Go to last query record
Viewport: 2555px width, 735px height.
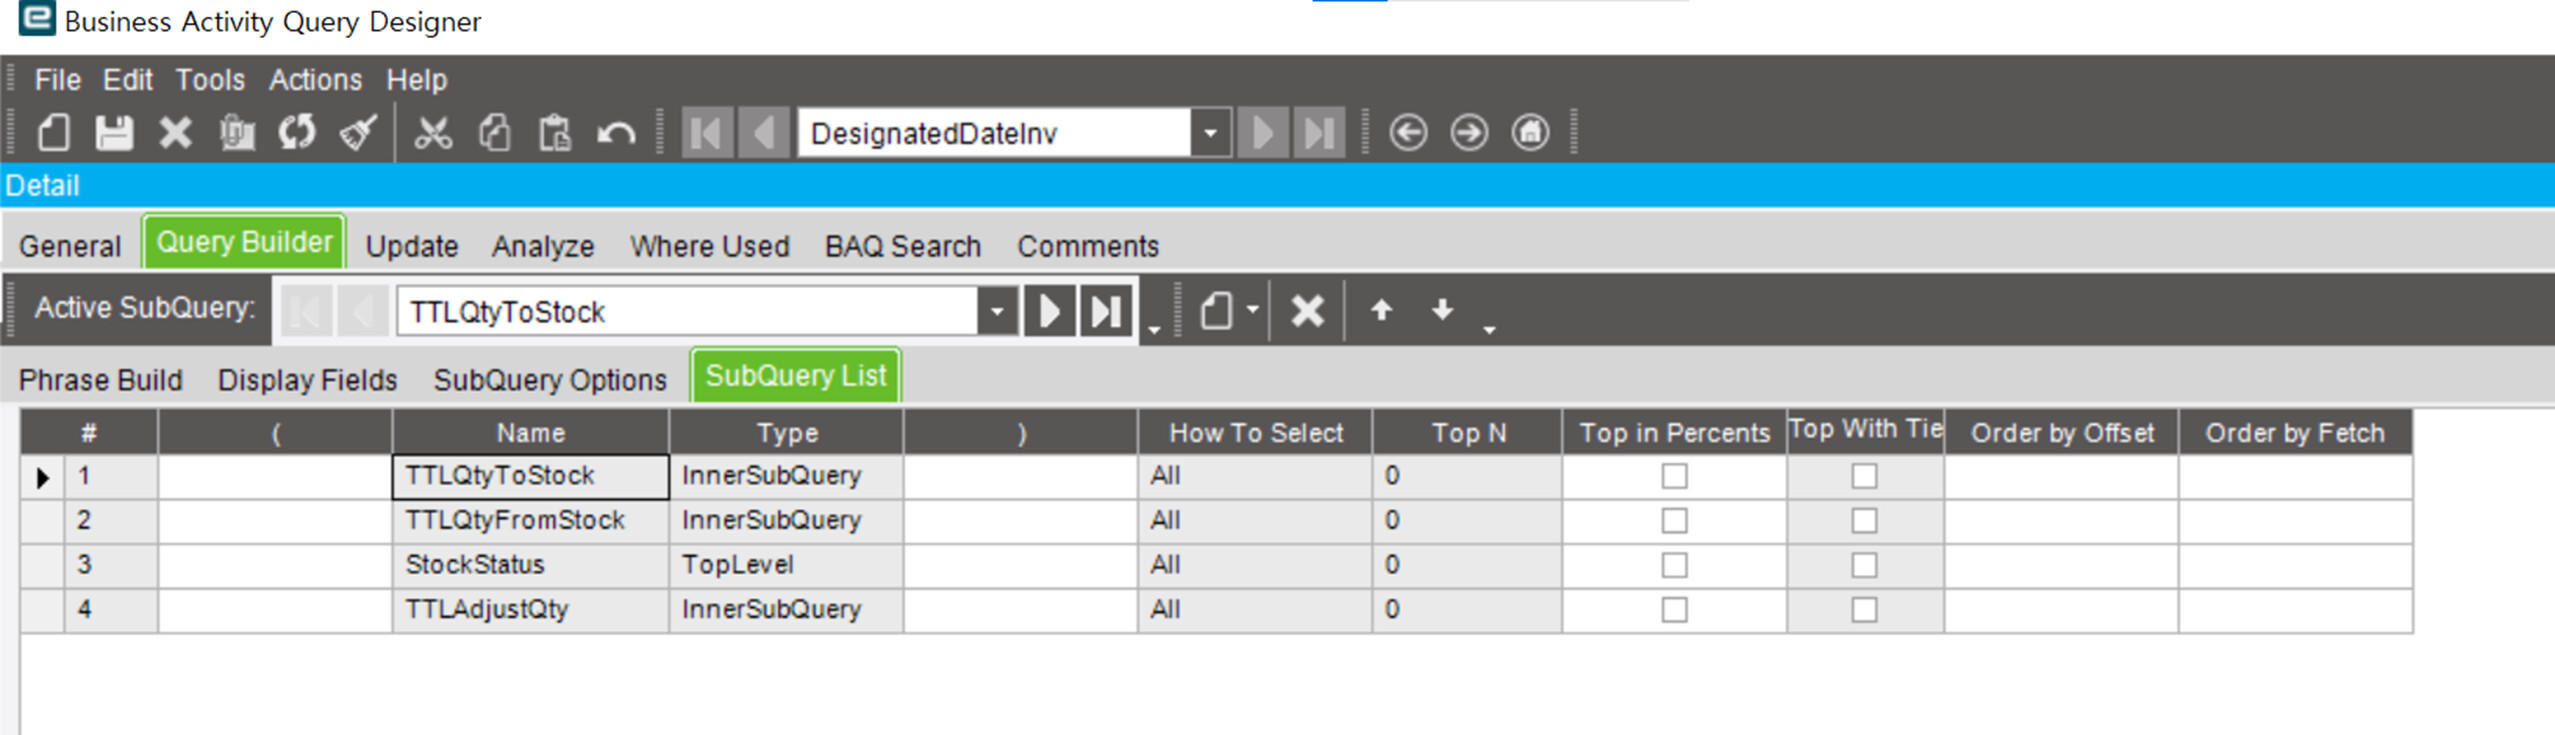pyautogui.click(x=1319, y=133)
